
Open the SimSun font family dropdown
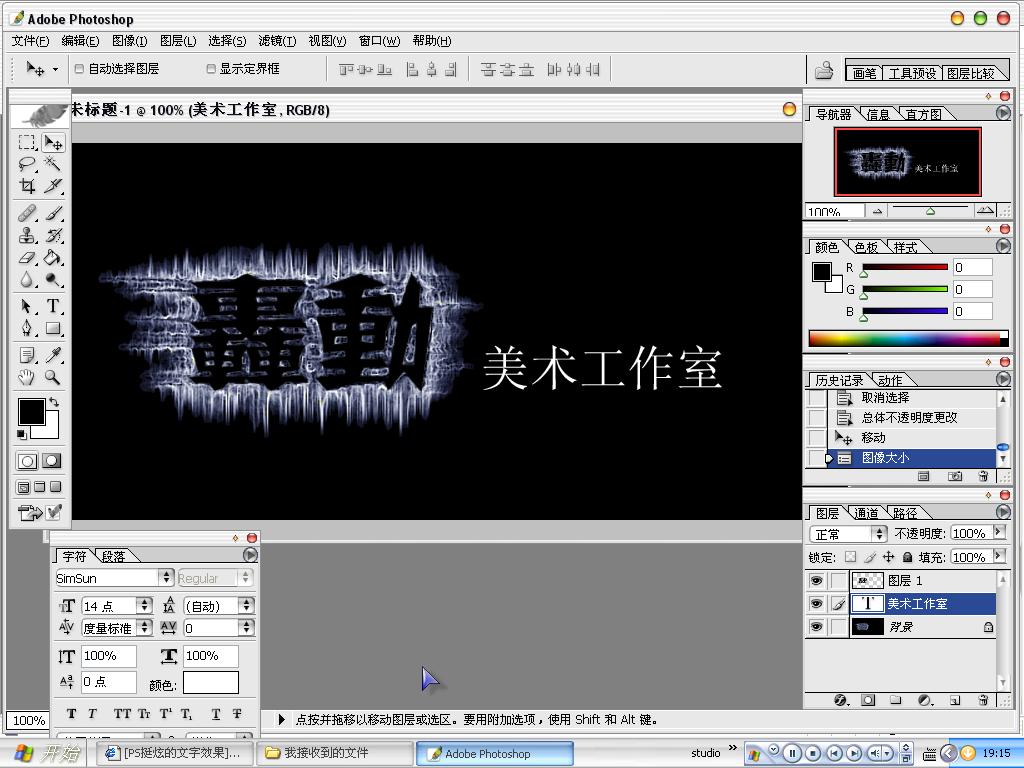pos(167,577)
